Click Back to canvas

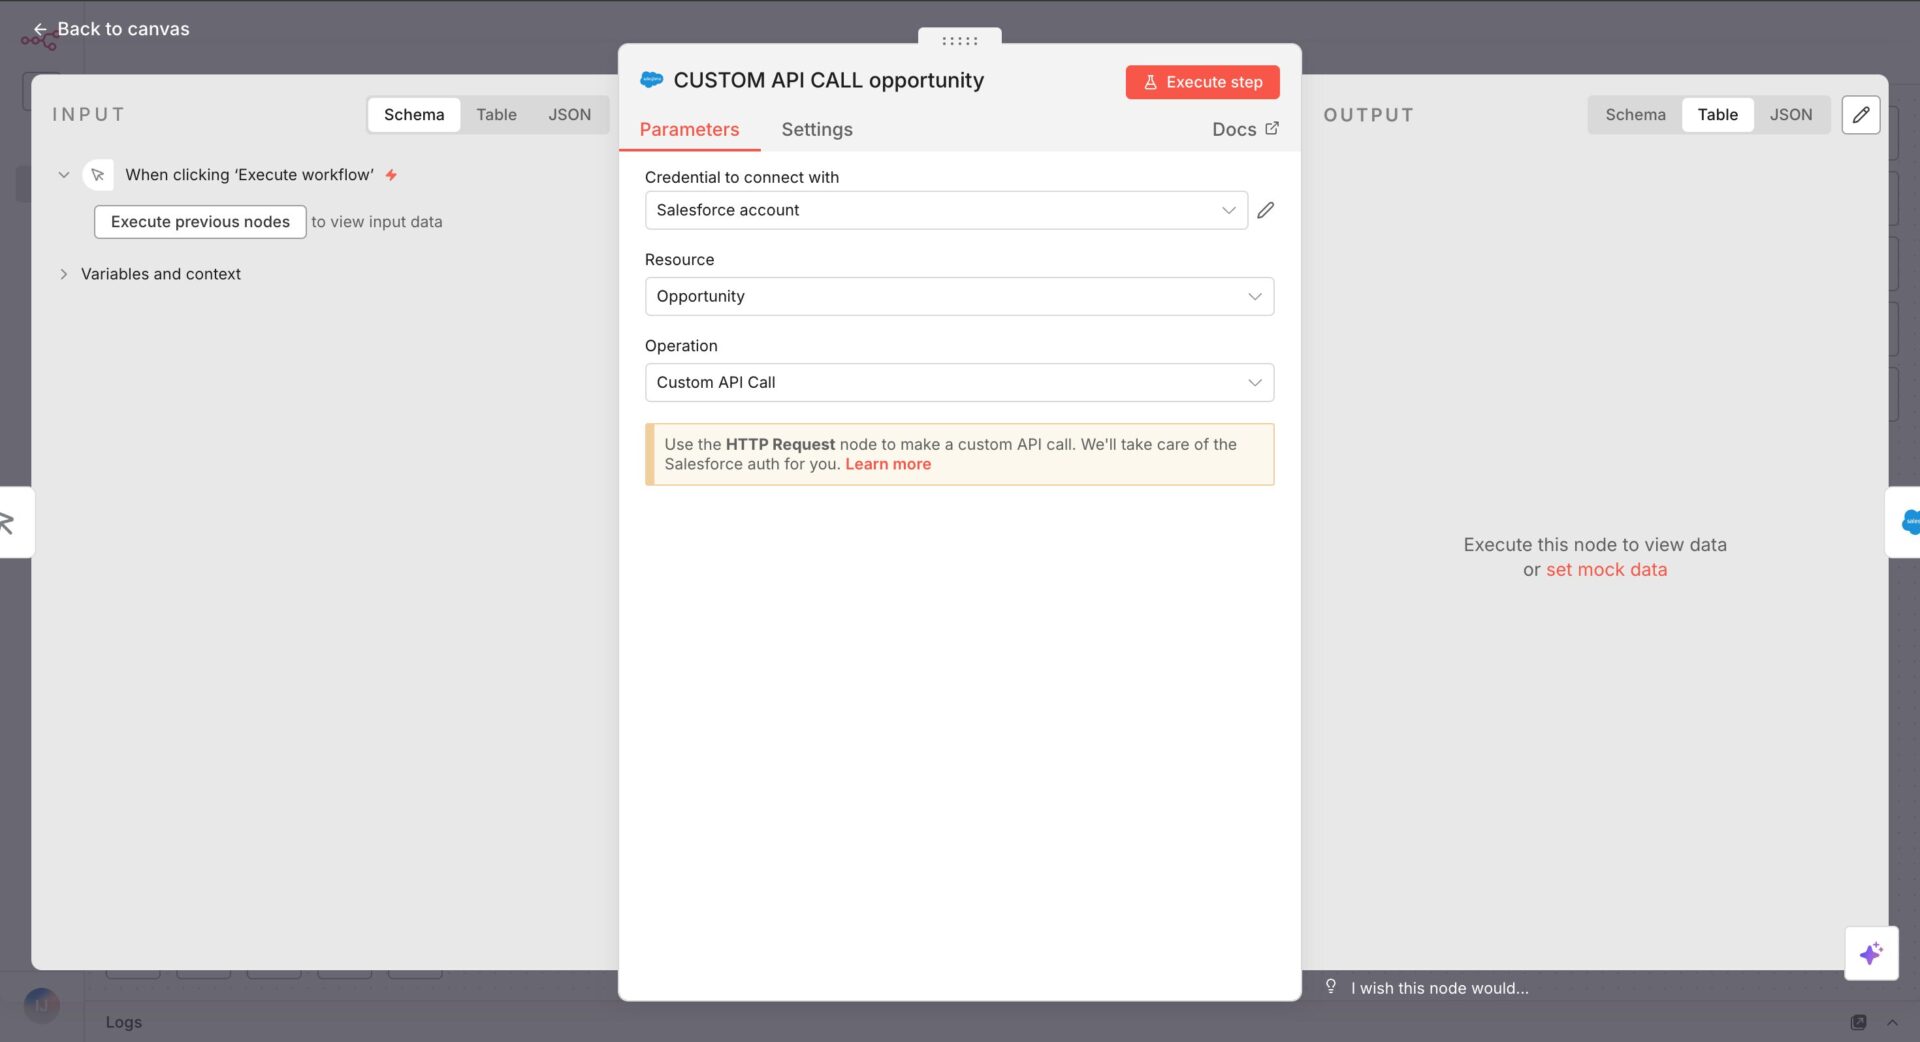[x=112, y=29]
